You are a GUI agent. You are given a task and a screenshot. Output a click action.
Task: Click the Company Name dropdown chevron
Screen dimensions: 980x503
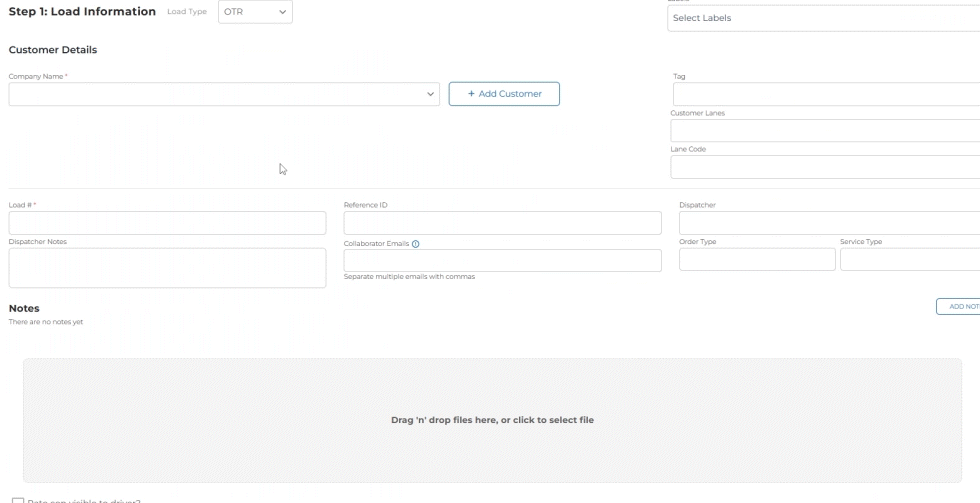coord(431,94)
